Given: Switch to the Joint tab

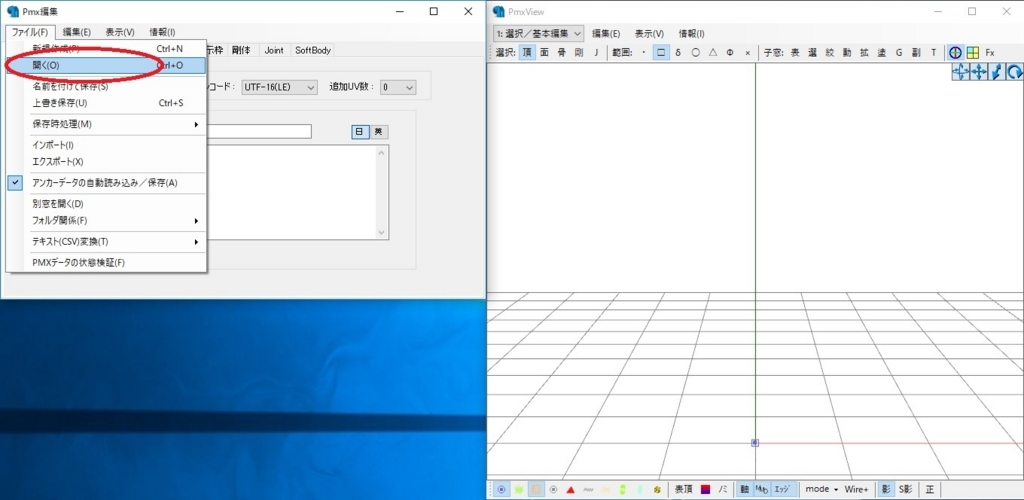Looking at the screenshot, I should click(274, 50).
